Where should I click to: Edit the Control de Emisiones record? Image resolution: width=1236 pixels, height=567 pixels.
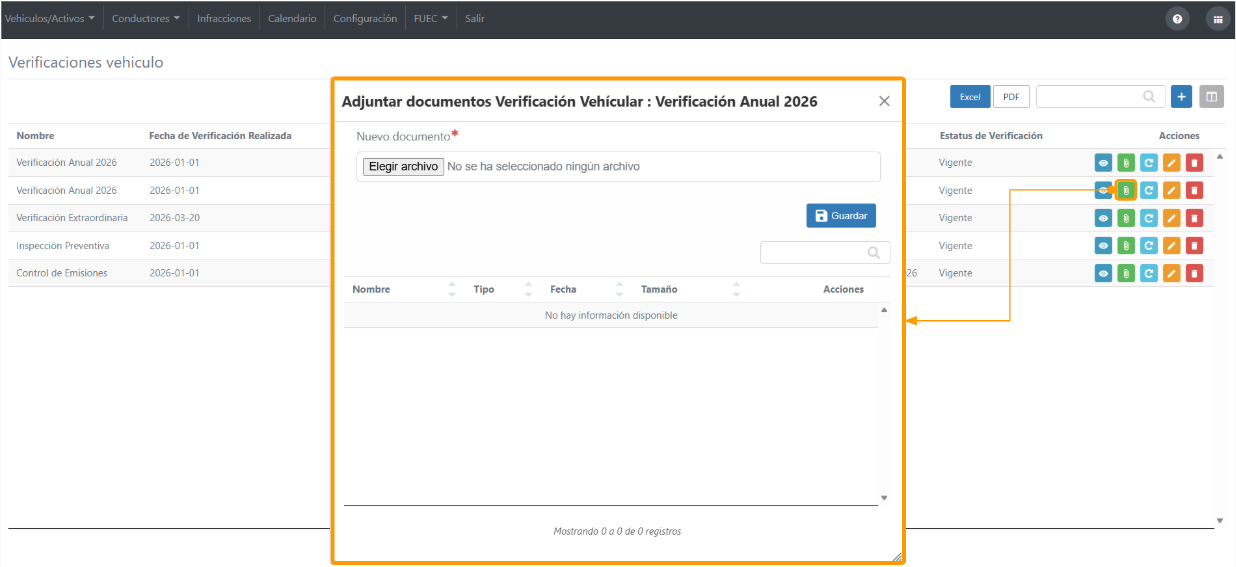tap(1172, 273)
